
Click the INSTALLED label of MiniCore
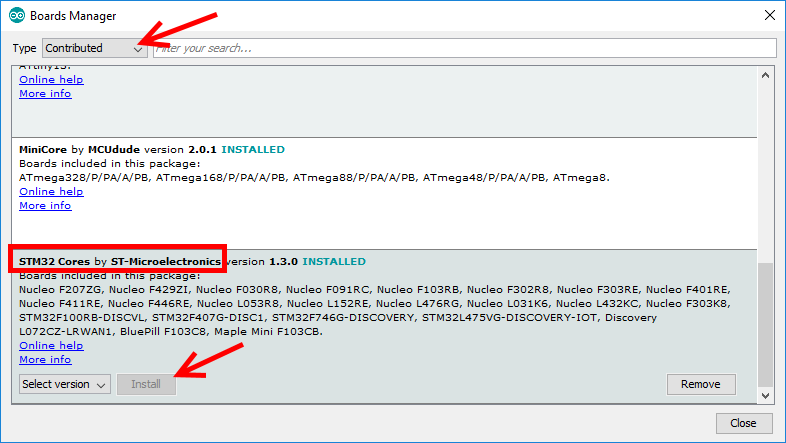coord(253,149)
